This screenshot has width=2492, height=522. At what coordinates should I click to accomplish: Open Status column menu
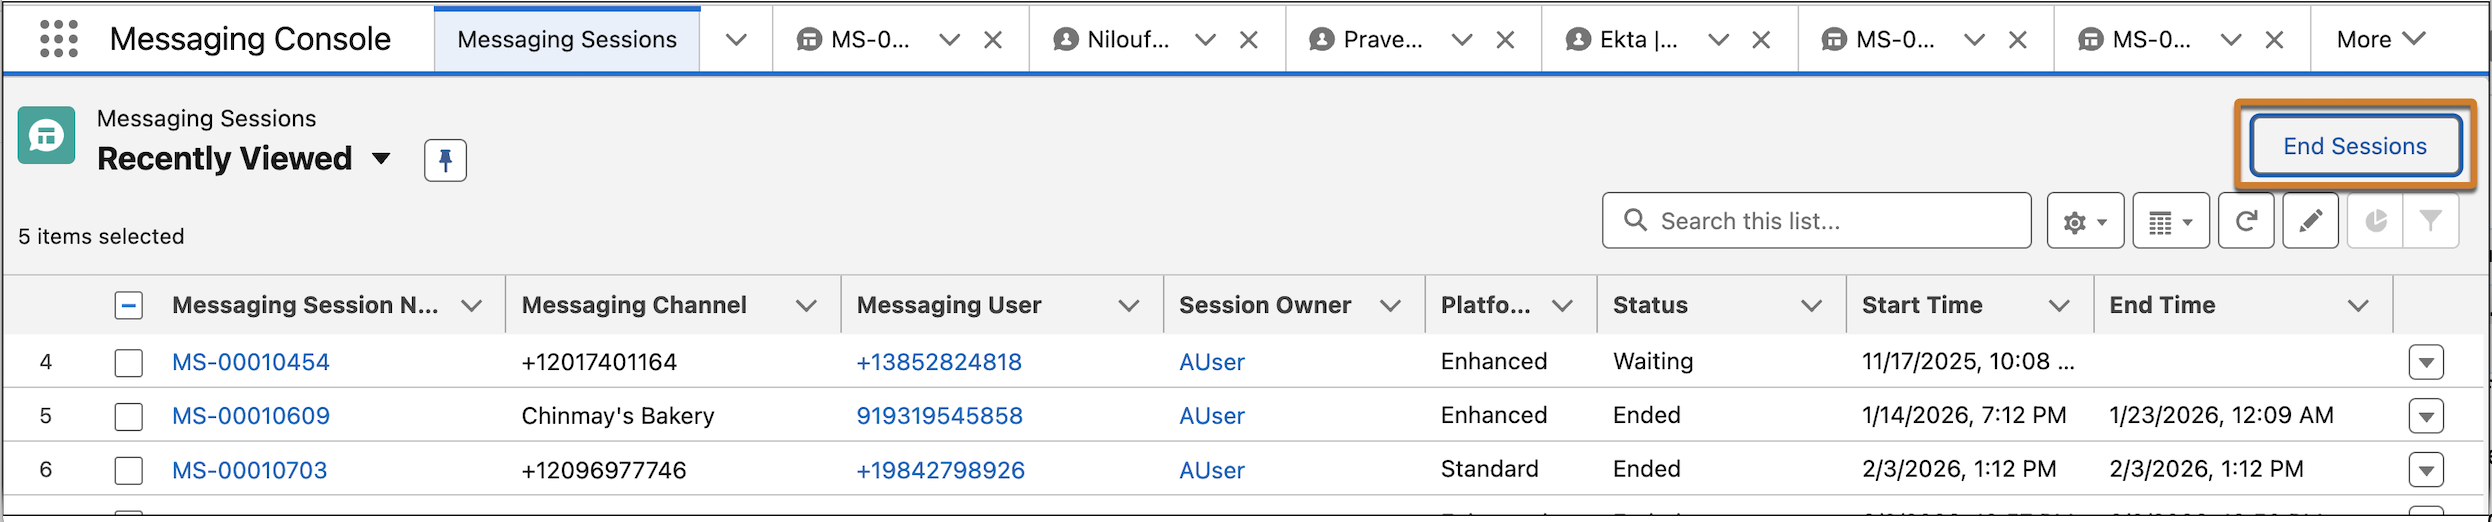point(1811,306)
